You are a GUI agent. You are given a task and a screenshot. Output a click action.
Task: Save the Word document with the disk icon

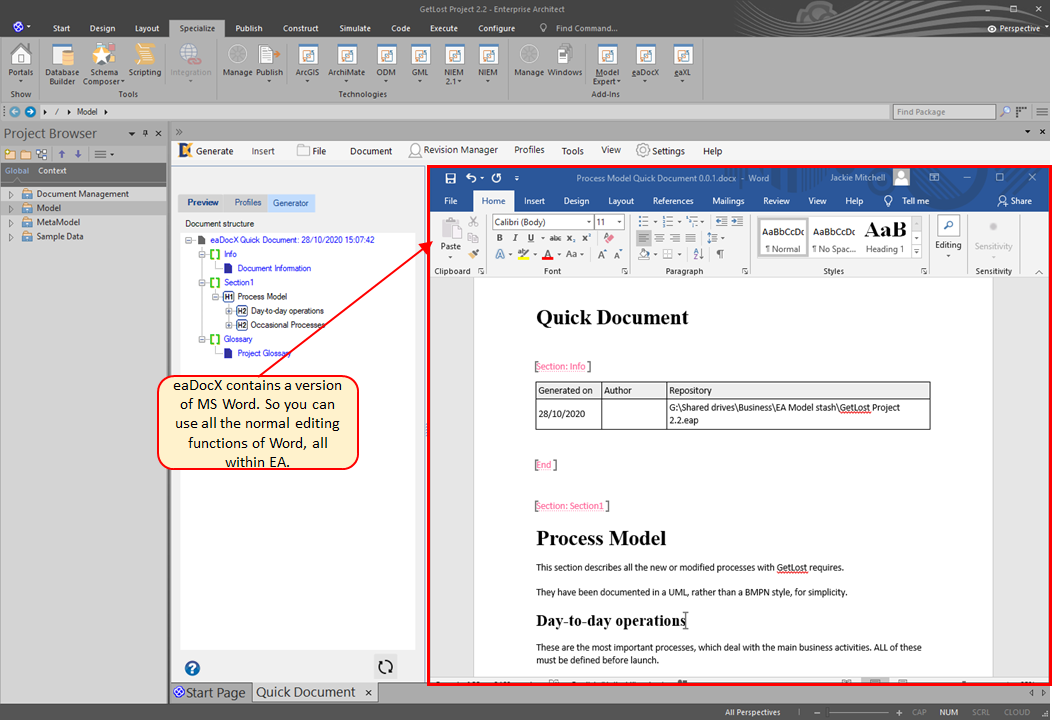pyautogui.click(x=450, y=178)
